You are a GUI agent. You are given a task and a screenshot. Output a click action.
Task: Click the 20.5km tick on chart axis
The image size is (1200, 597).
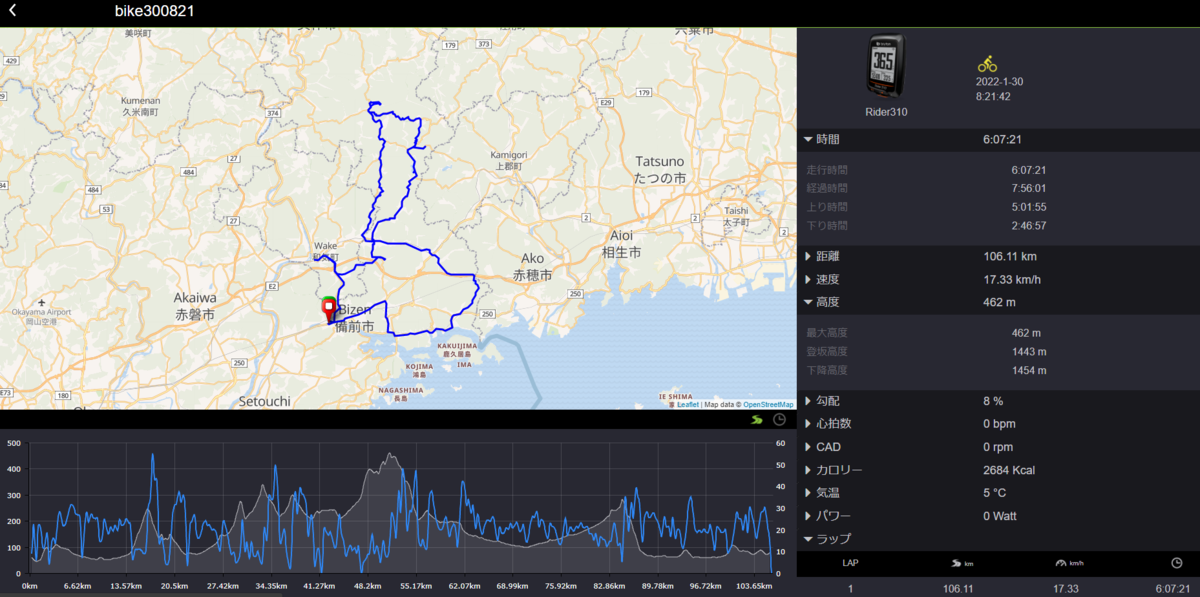174,586
